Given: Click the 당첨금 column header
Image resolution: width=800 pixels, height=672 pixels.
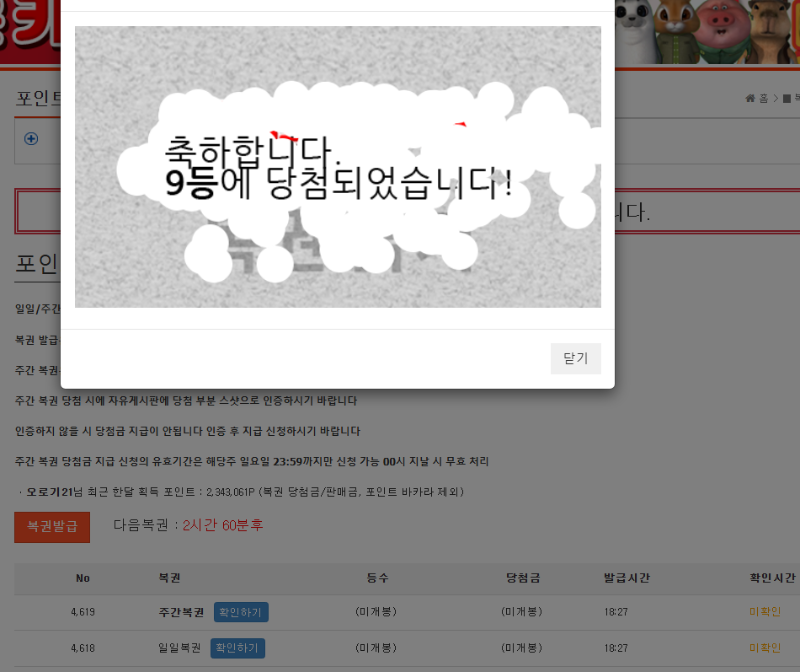Looking at the screenshot, I should 522,578.
